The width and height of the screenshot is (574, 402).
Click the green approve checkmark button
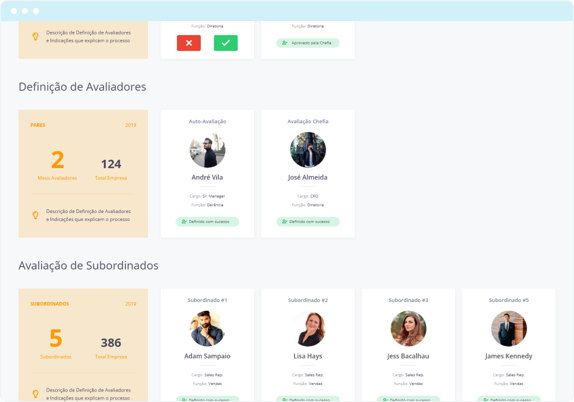click(x=226, y=43)
